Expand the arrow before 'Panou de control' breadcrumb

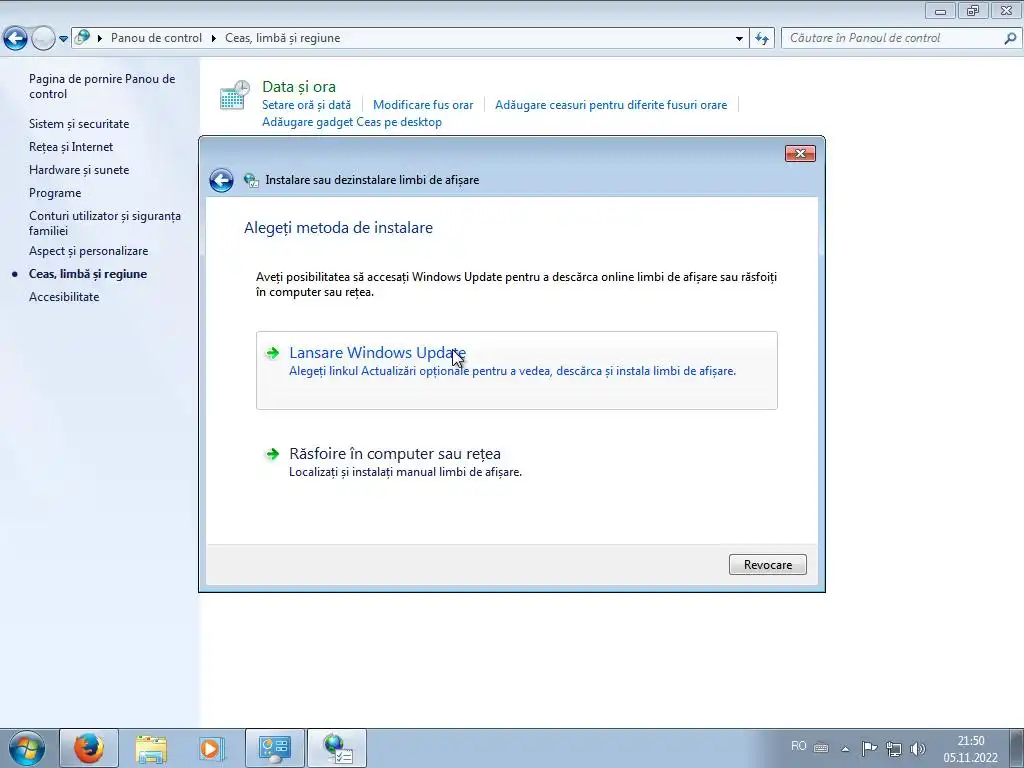click(100, 39)
